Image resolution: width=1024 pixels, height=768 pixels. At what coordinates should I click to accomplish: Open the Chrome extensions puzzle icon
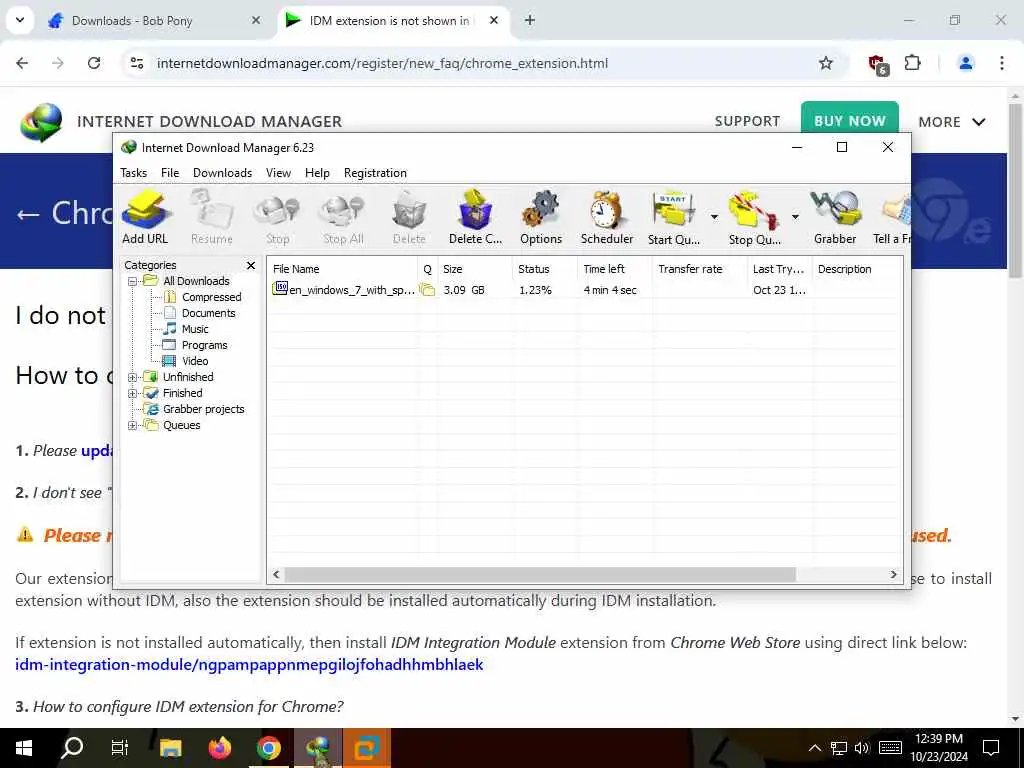tap(913, 63)
